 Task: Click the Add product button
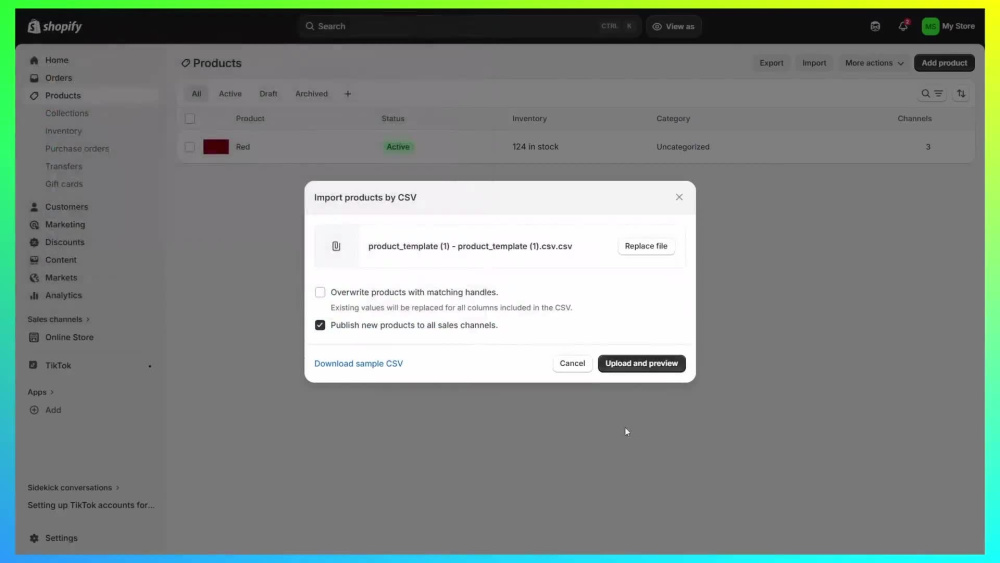(x=944, y=63)
